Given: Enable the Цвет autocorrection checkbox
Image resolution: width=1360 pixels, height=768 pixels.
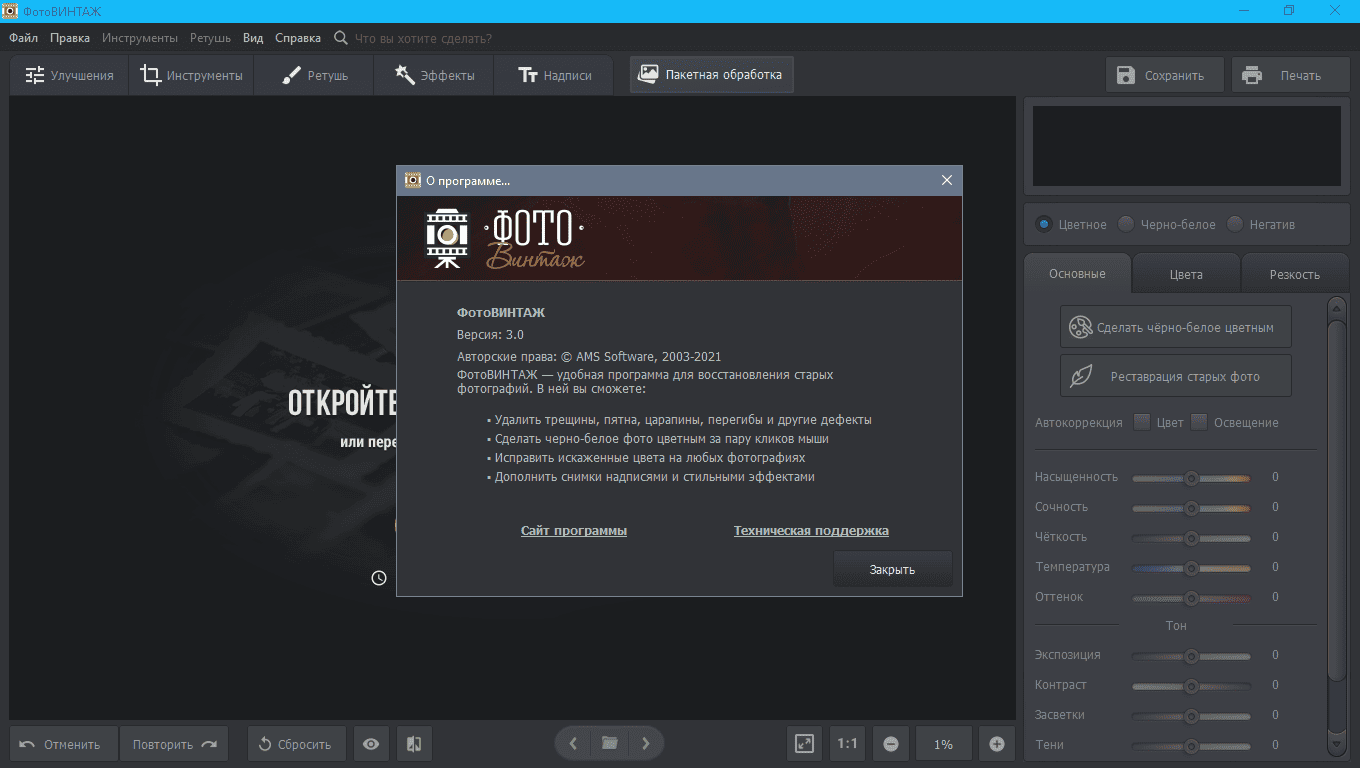Looking at the screenshot, I should point(1142,421).
